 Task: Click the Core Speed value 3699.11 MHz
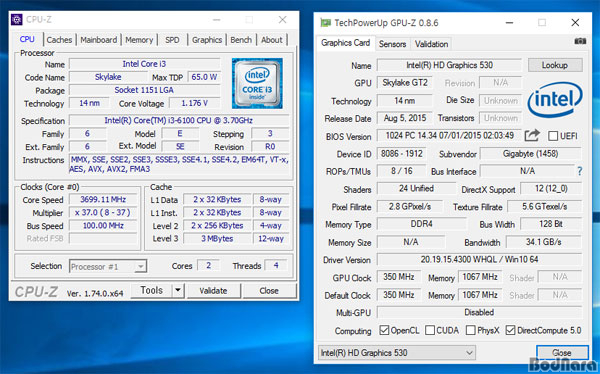coord(103,199)
